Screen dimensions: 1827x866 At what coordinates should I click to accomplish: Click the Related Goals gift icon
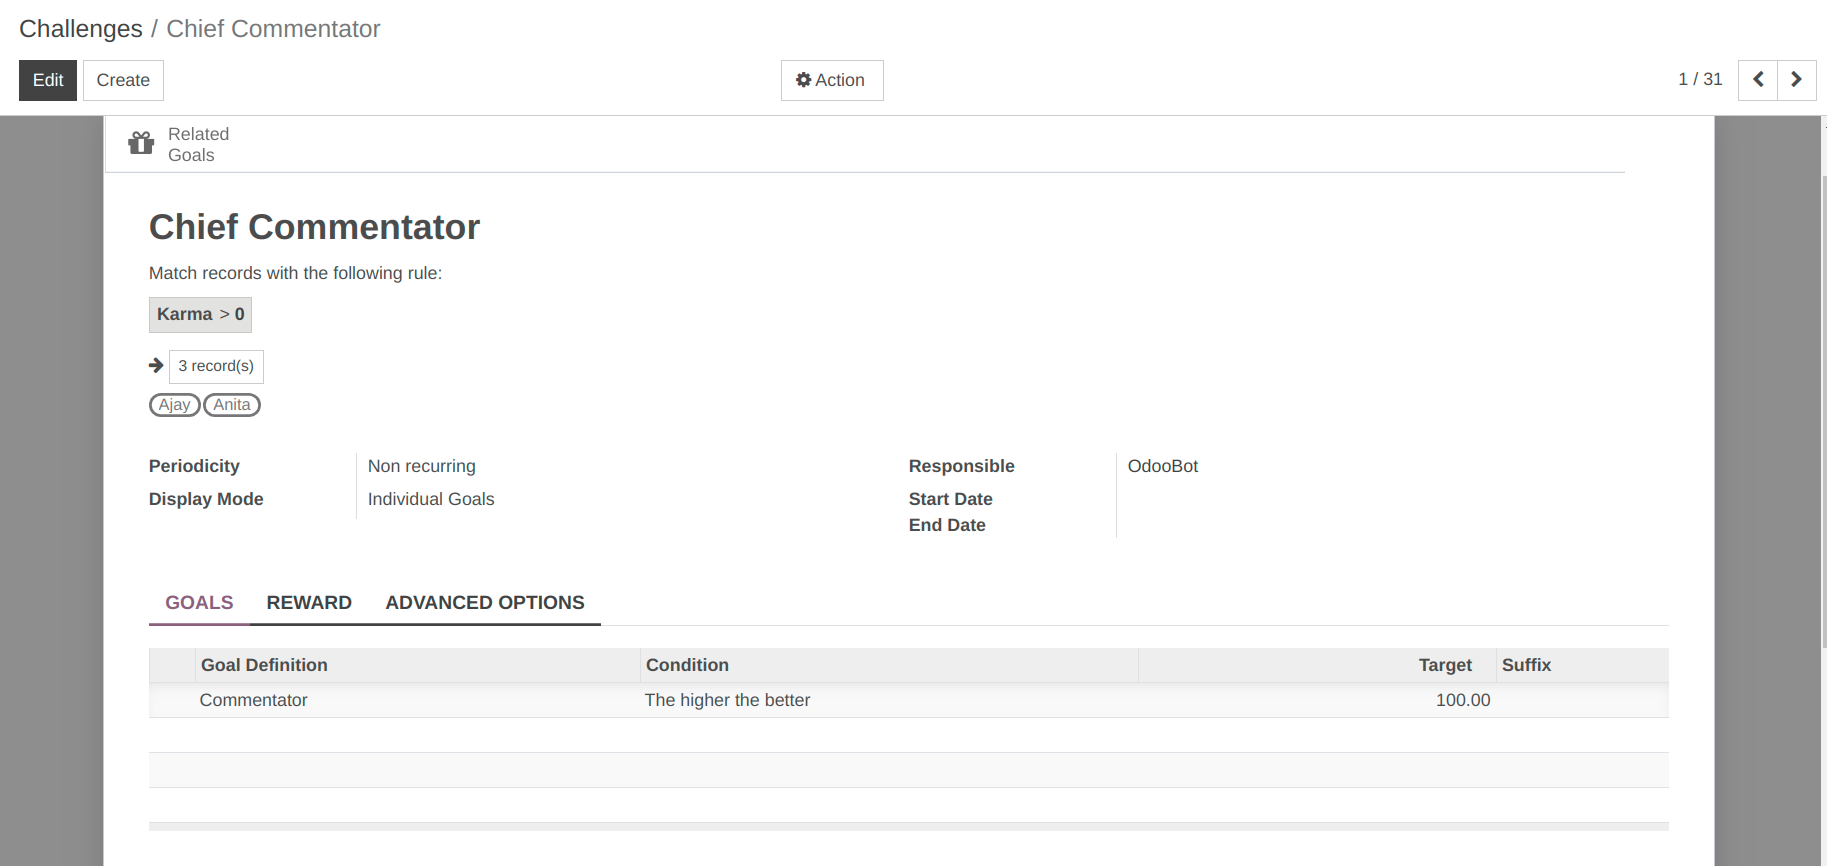pos(141,144)
